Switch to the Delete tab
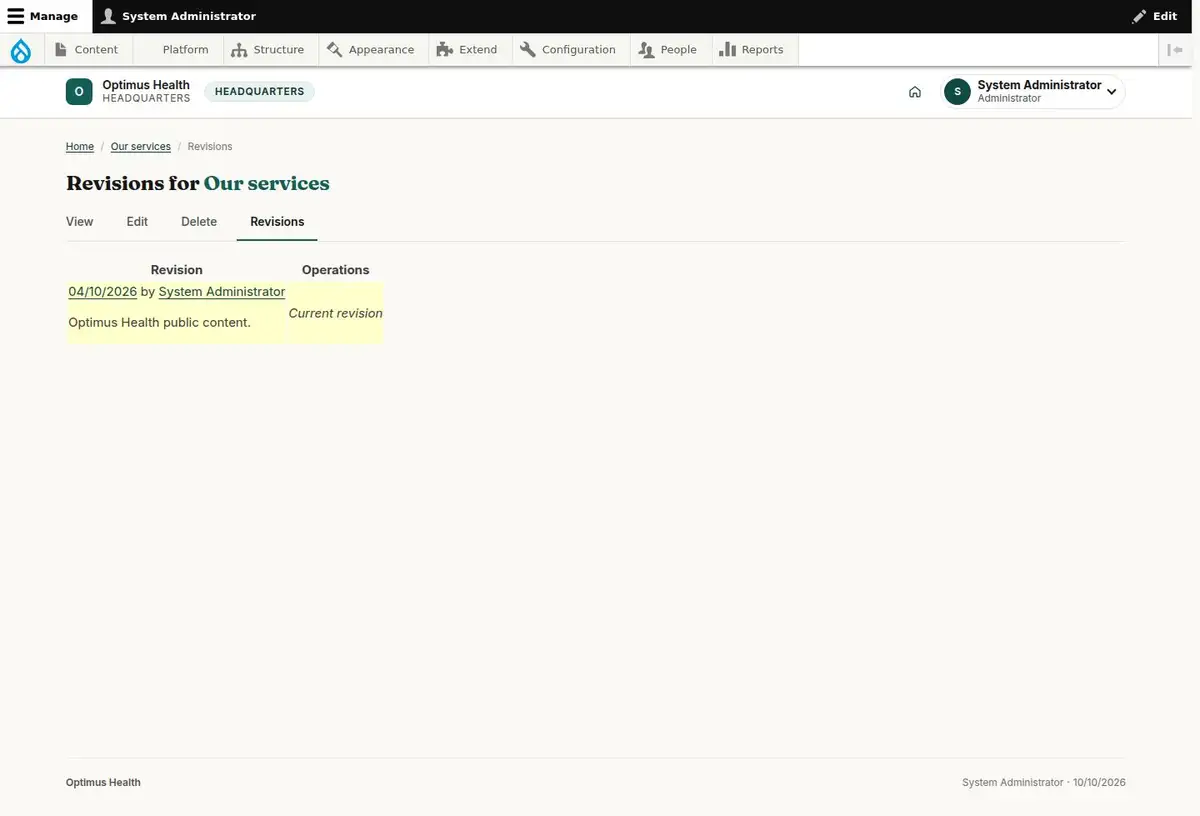1200x816 pixels. tap(199, 222)
